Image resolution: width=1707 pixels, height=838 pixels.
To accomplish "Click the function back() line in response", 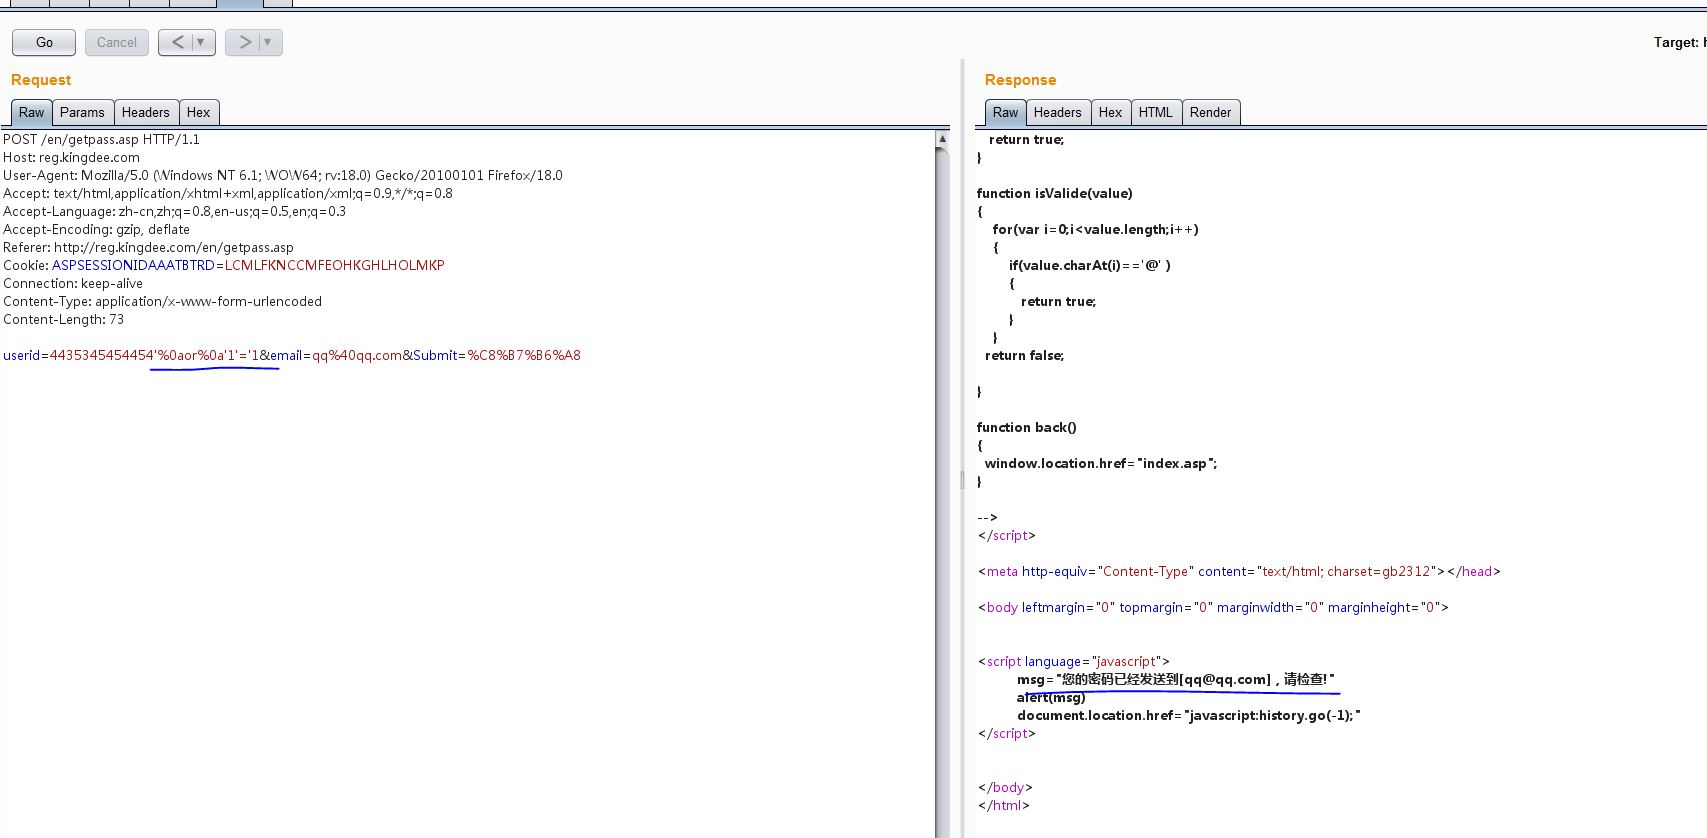I will 1026,428.
